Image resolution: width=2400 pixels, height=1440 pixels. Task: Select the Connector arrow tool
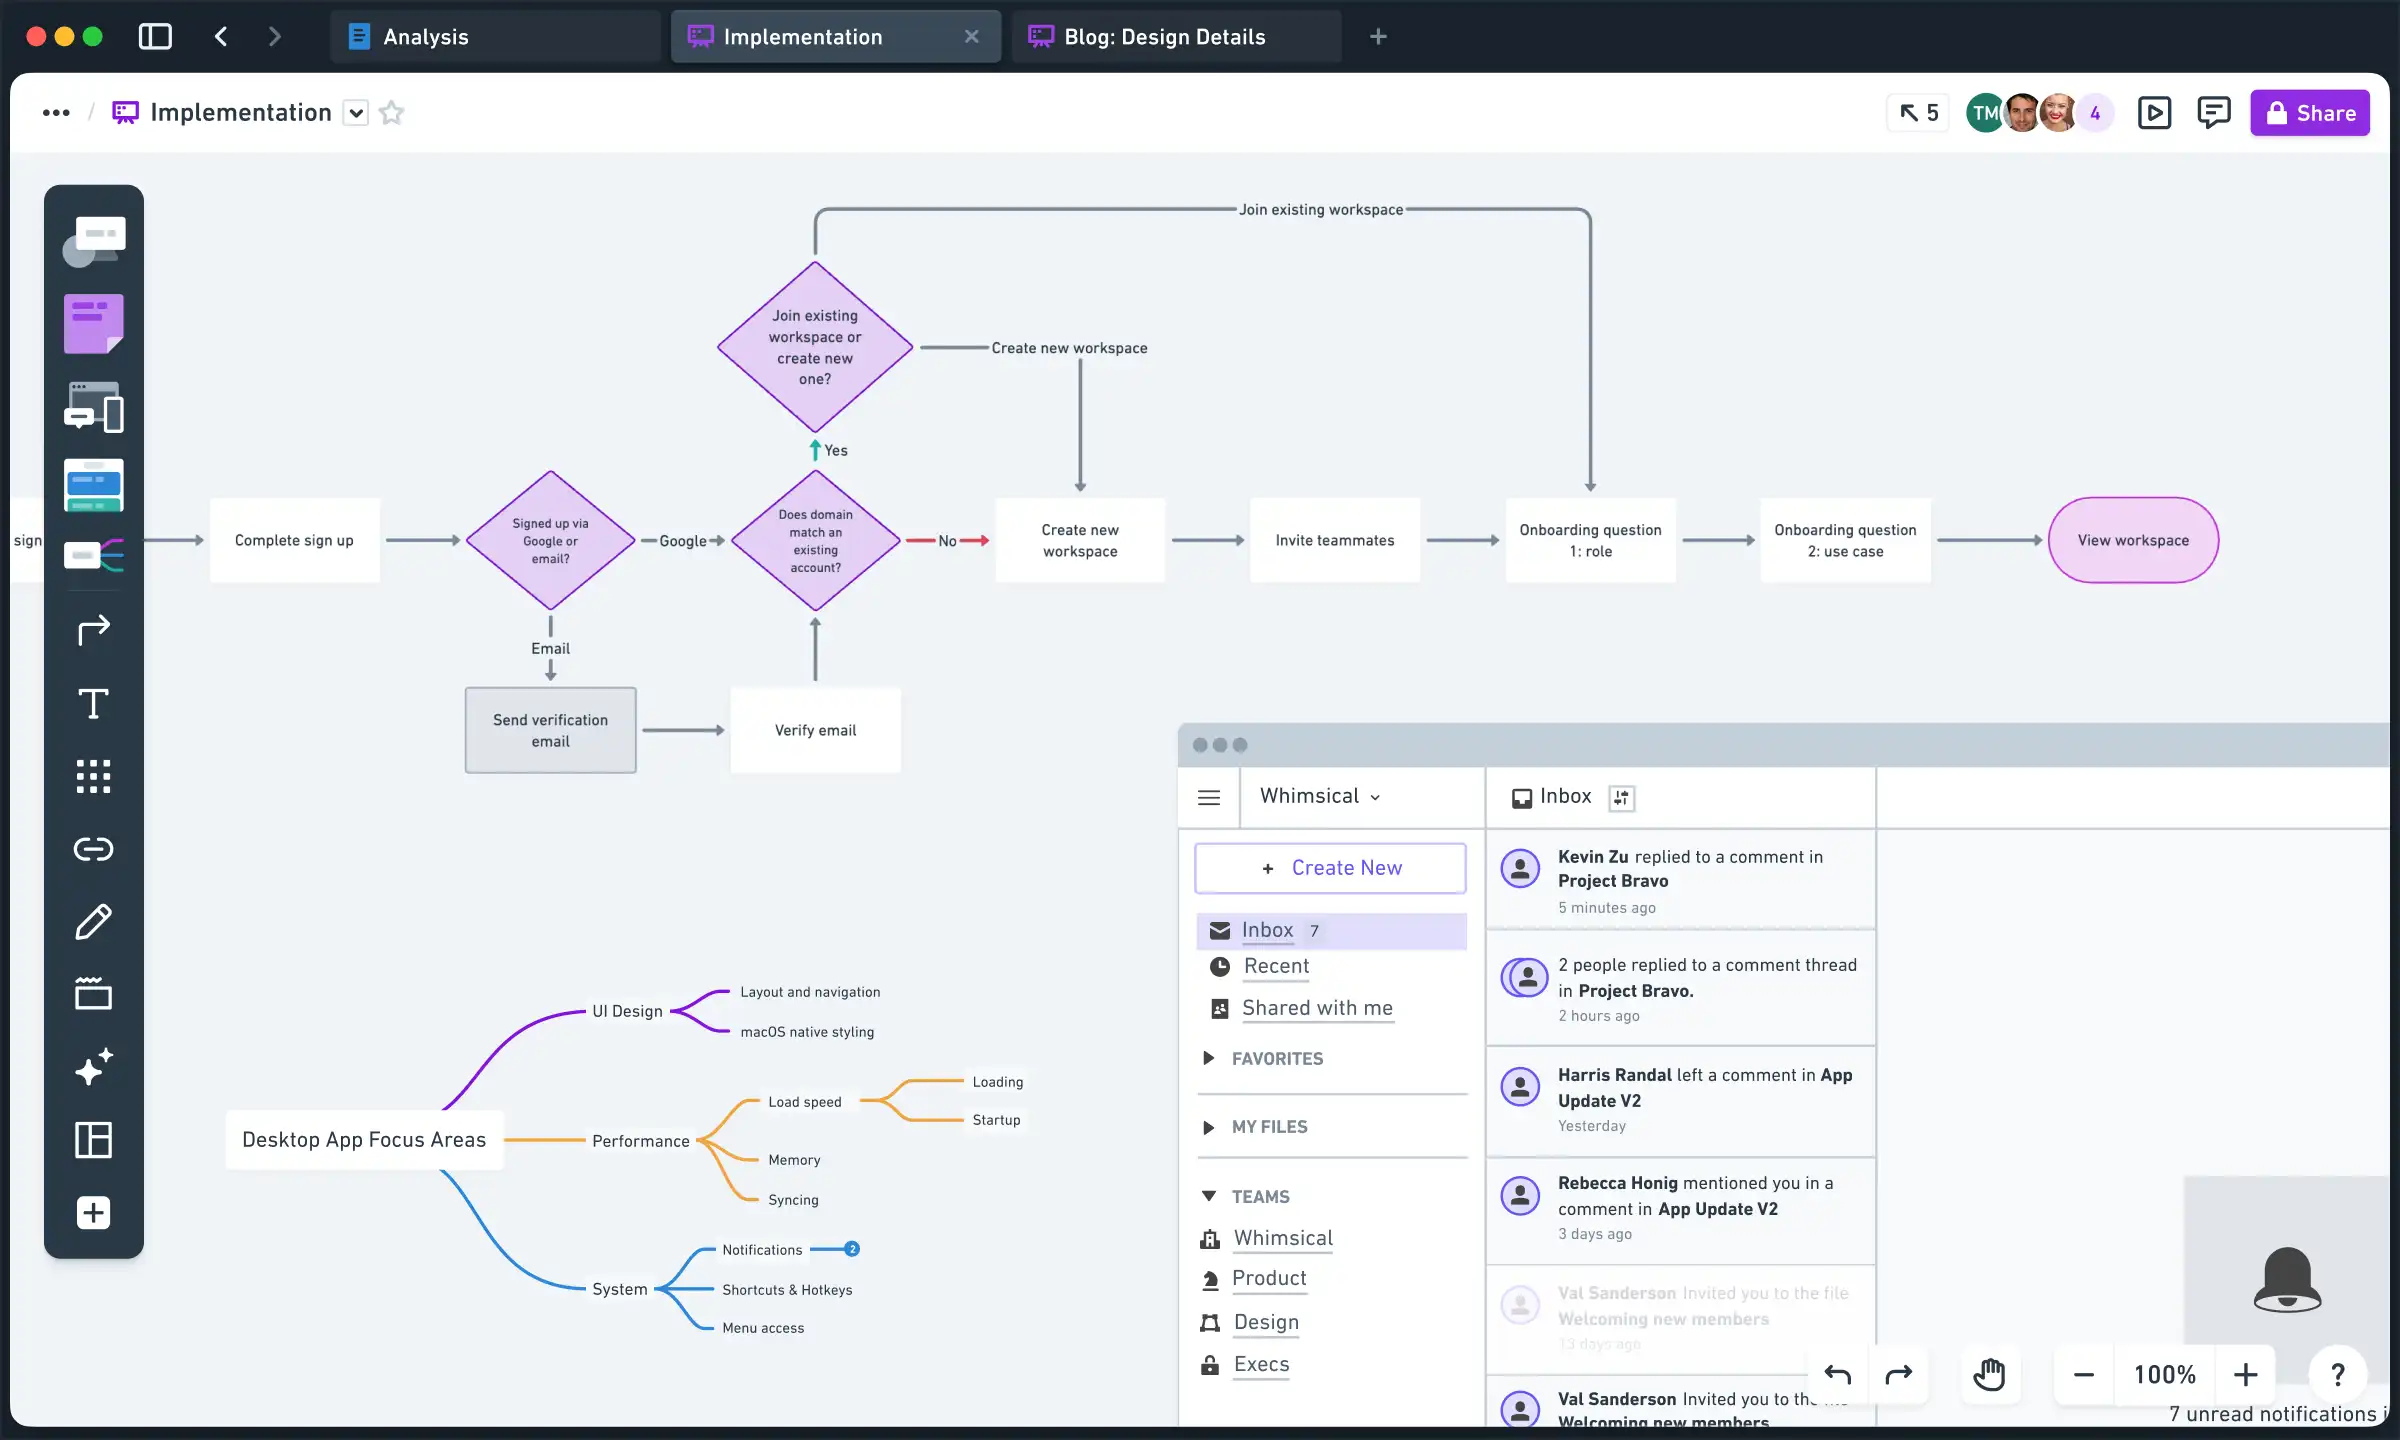(x=93, y=628)
